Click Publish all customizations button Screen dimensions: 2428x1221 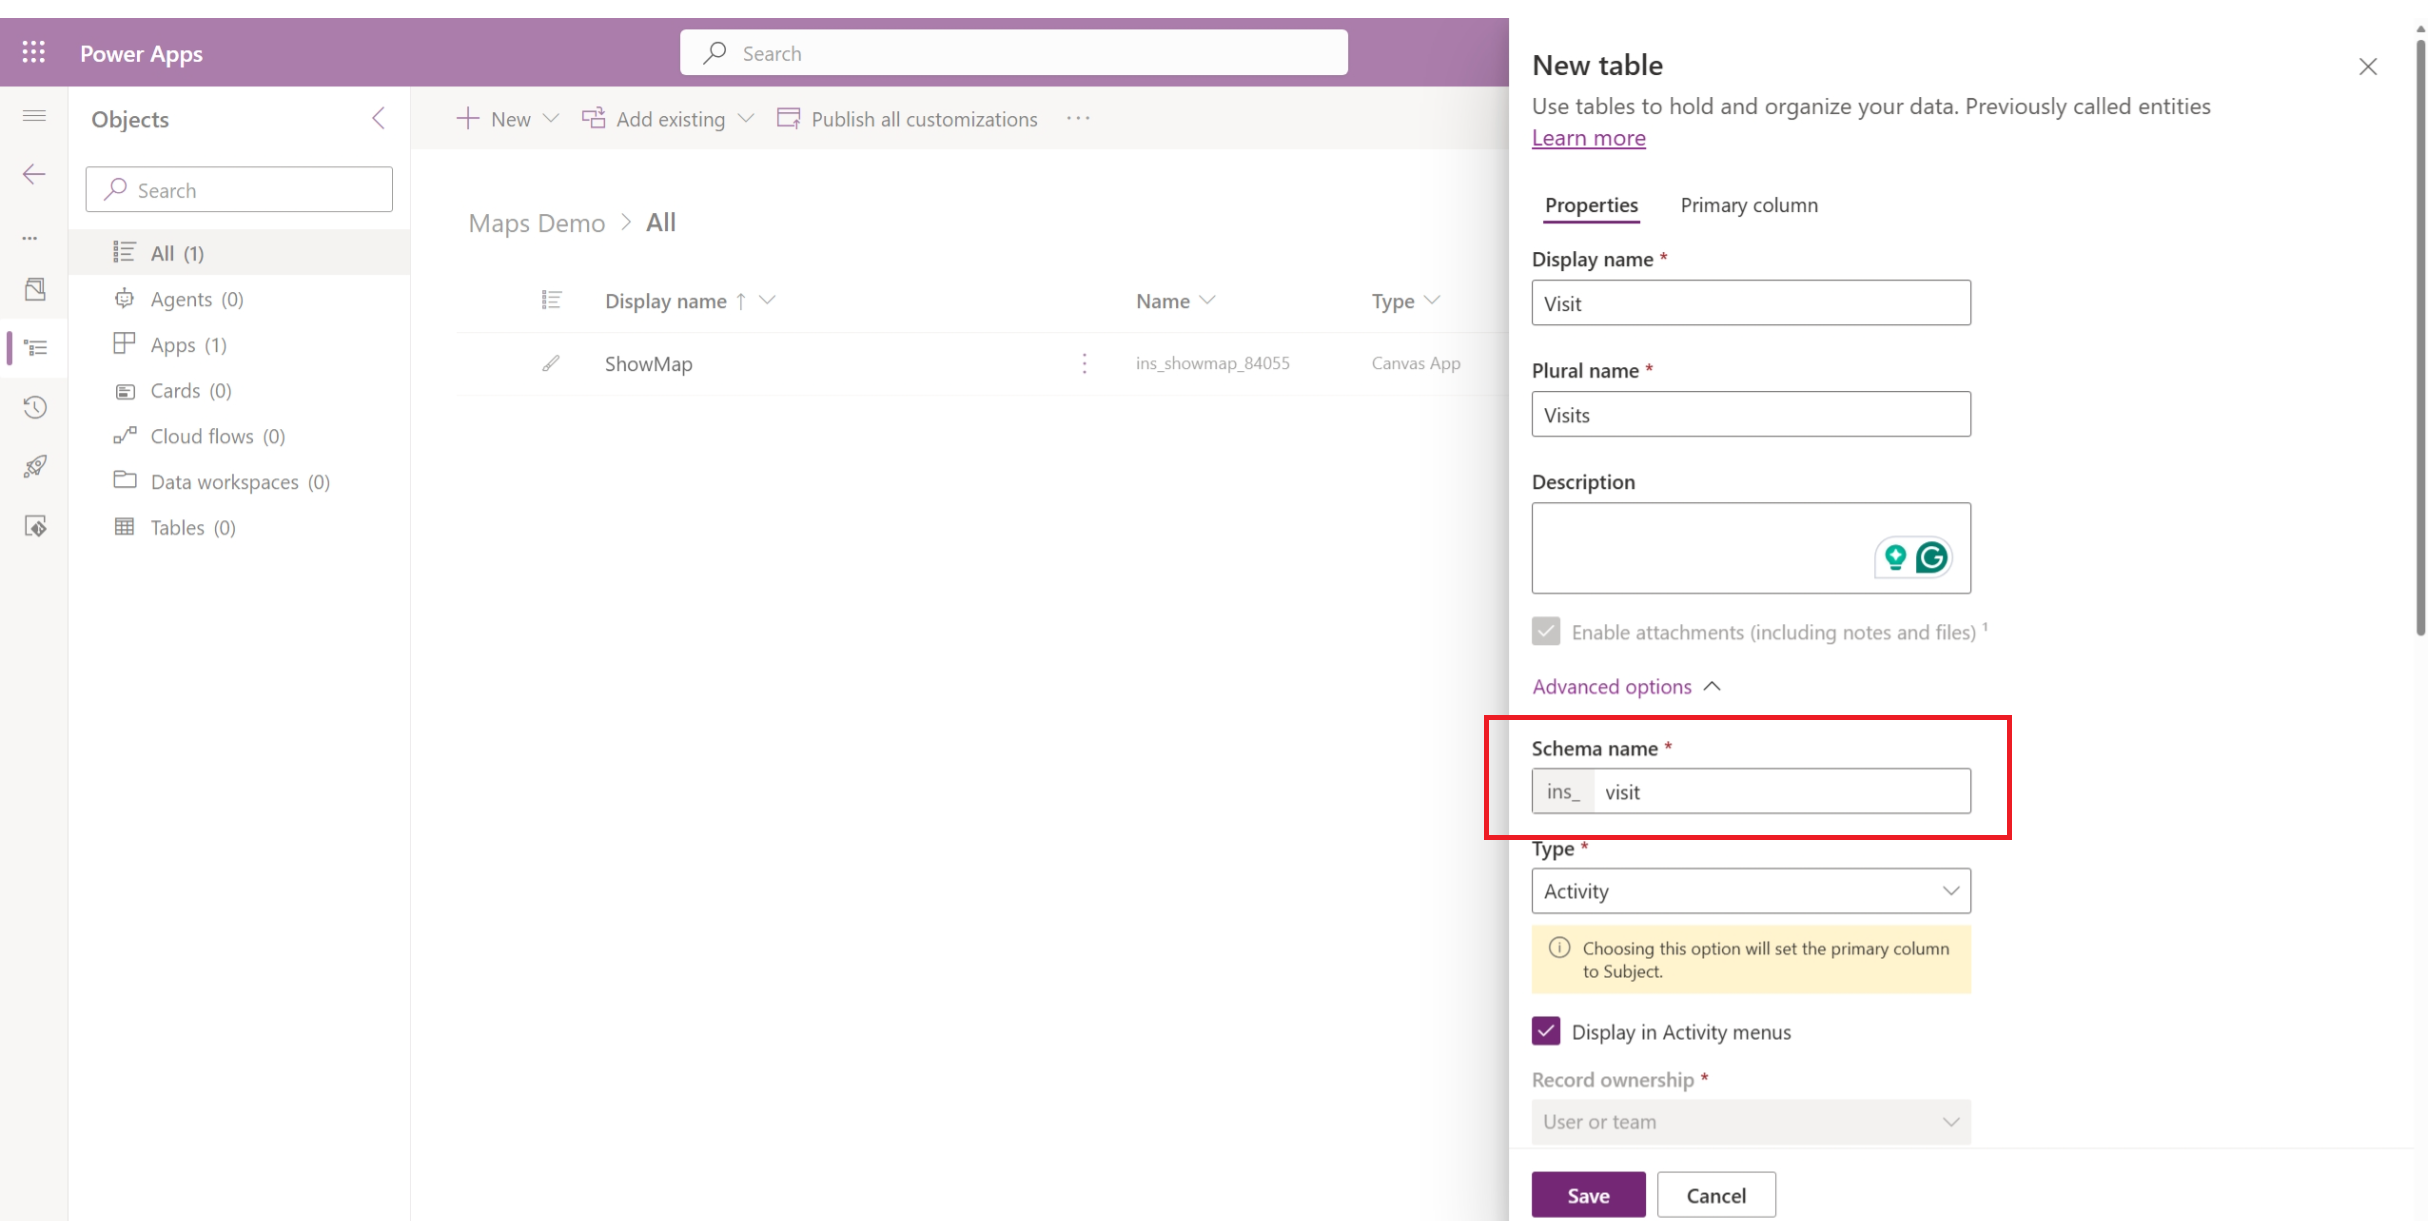907,118
